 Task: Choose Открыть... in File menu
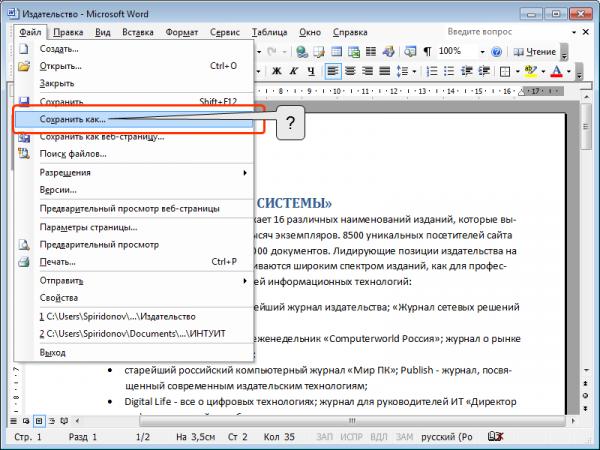134,66
